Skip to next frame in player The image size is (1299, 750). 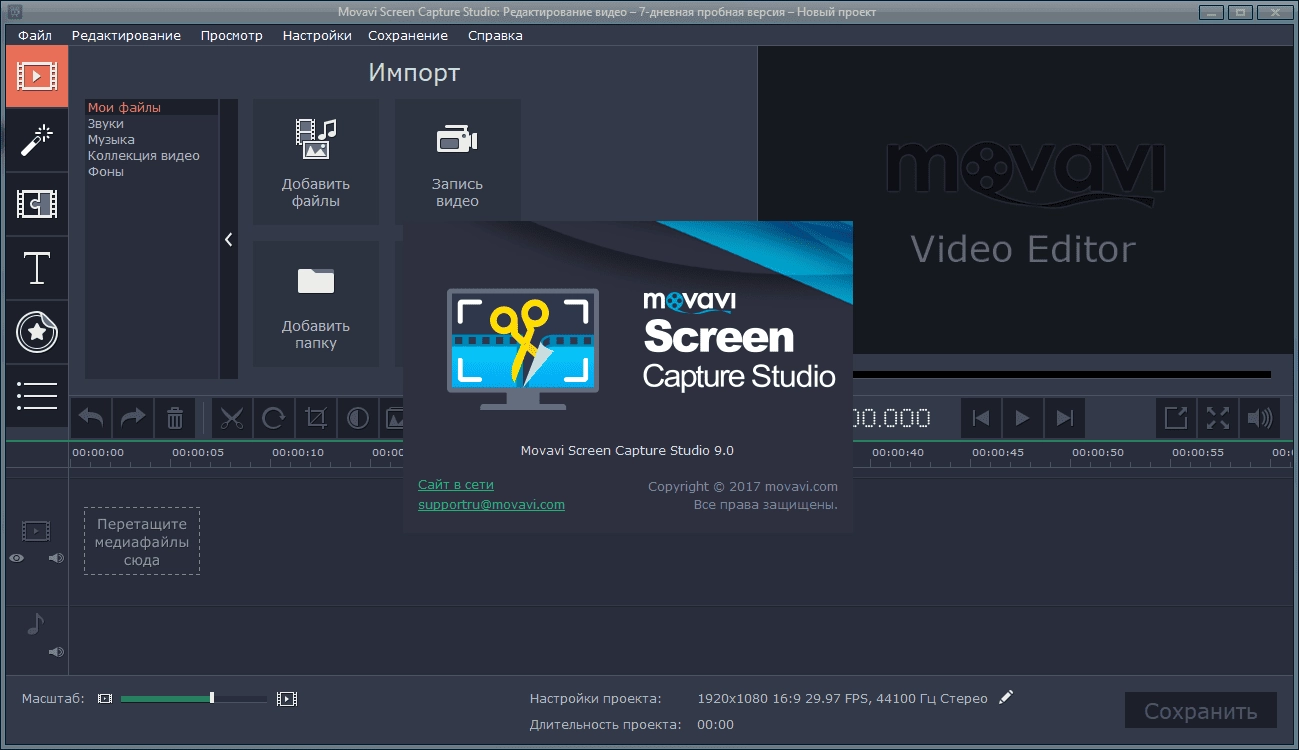1064,418
